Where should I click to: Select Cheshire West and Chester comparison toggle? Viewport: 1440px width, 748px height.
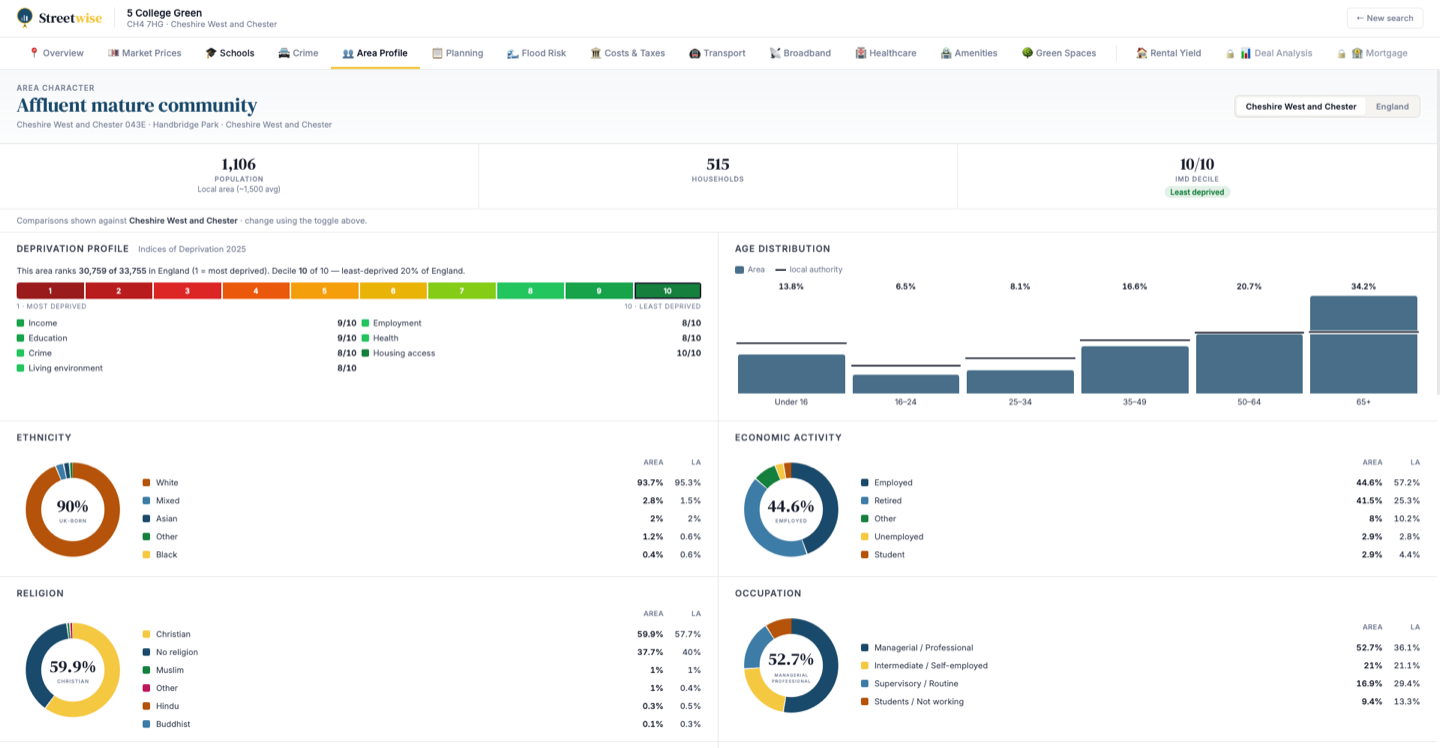(x=1301, y=106)
